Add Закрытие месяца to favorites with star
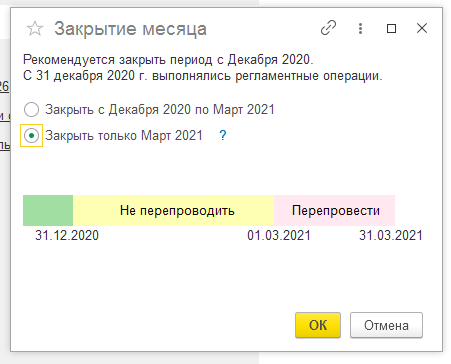 [35, 29]
